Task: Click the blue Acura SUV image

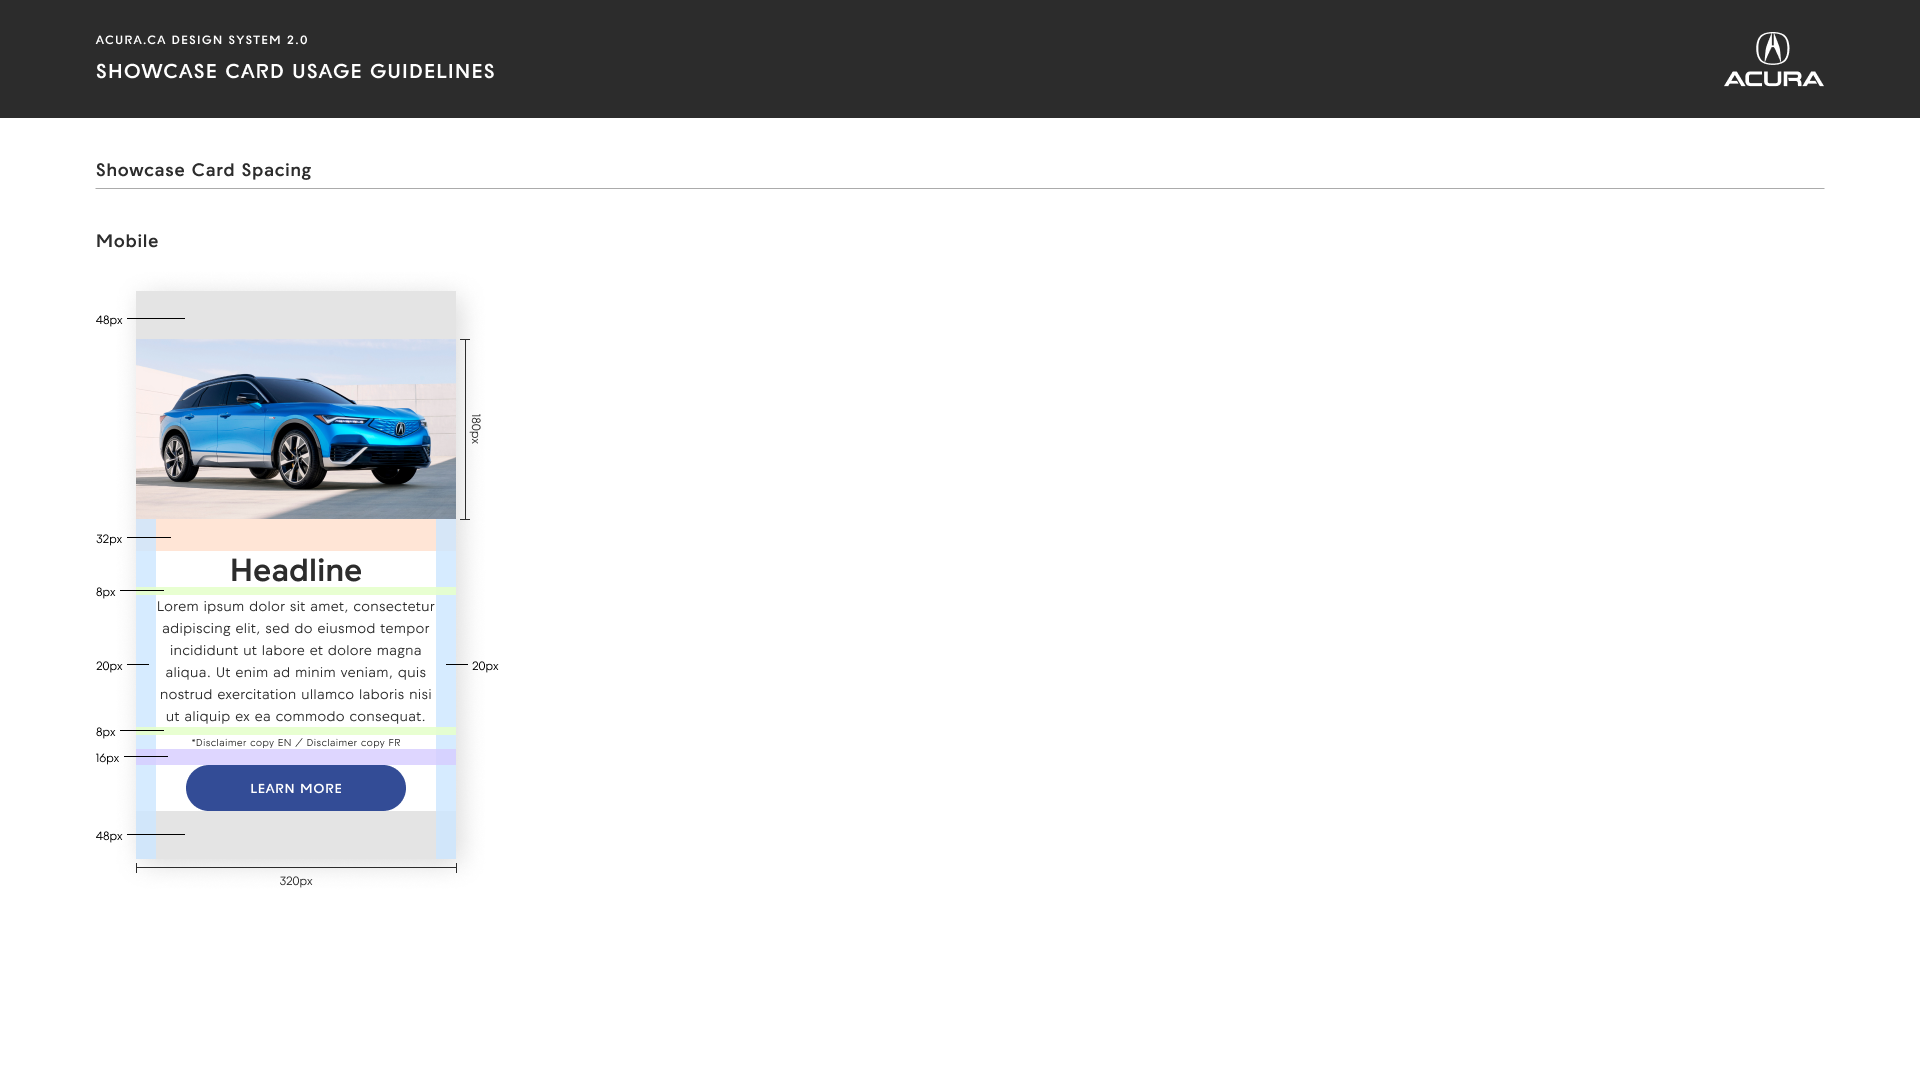Action: 296,429
